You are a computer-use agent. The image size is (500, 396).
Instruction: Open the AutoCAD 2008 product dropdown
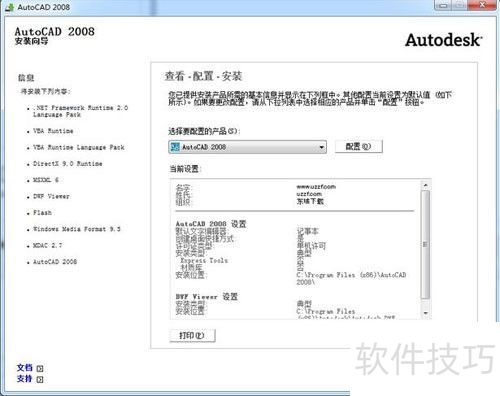click(247, 147)
